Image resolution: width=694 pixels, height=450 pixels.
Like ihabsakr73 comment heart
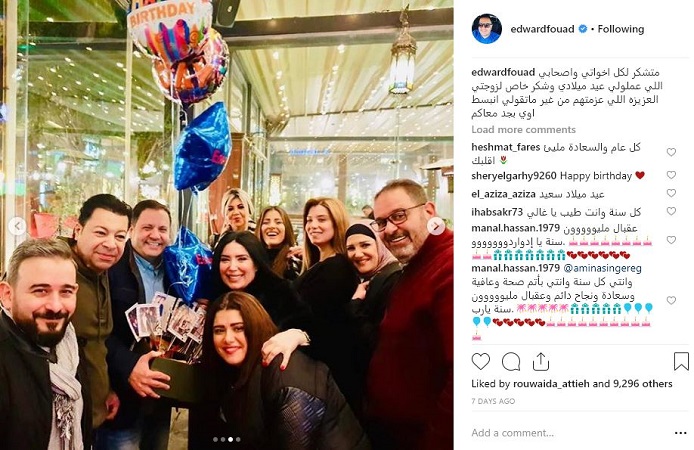click(x=671, y=212)
